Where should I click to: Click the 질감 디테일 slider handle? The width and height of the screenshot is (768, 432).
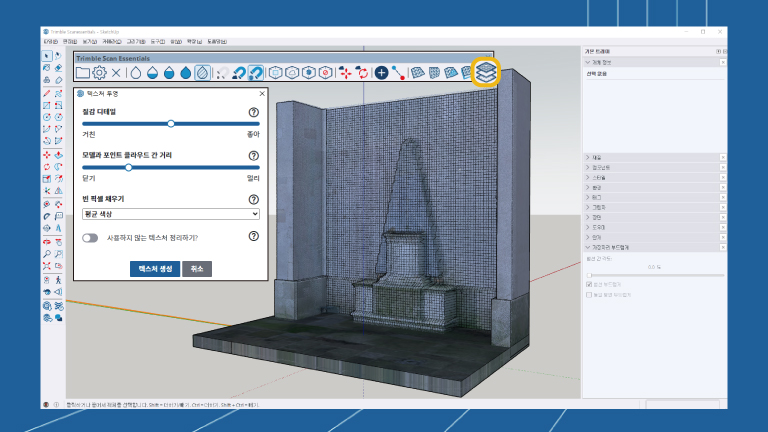click(172, 123)
